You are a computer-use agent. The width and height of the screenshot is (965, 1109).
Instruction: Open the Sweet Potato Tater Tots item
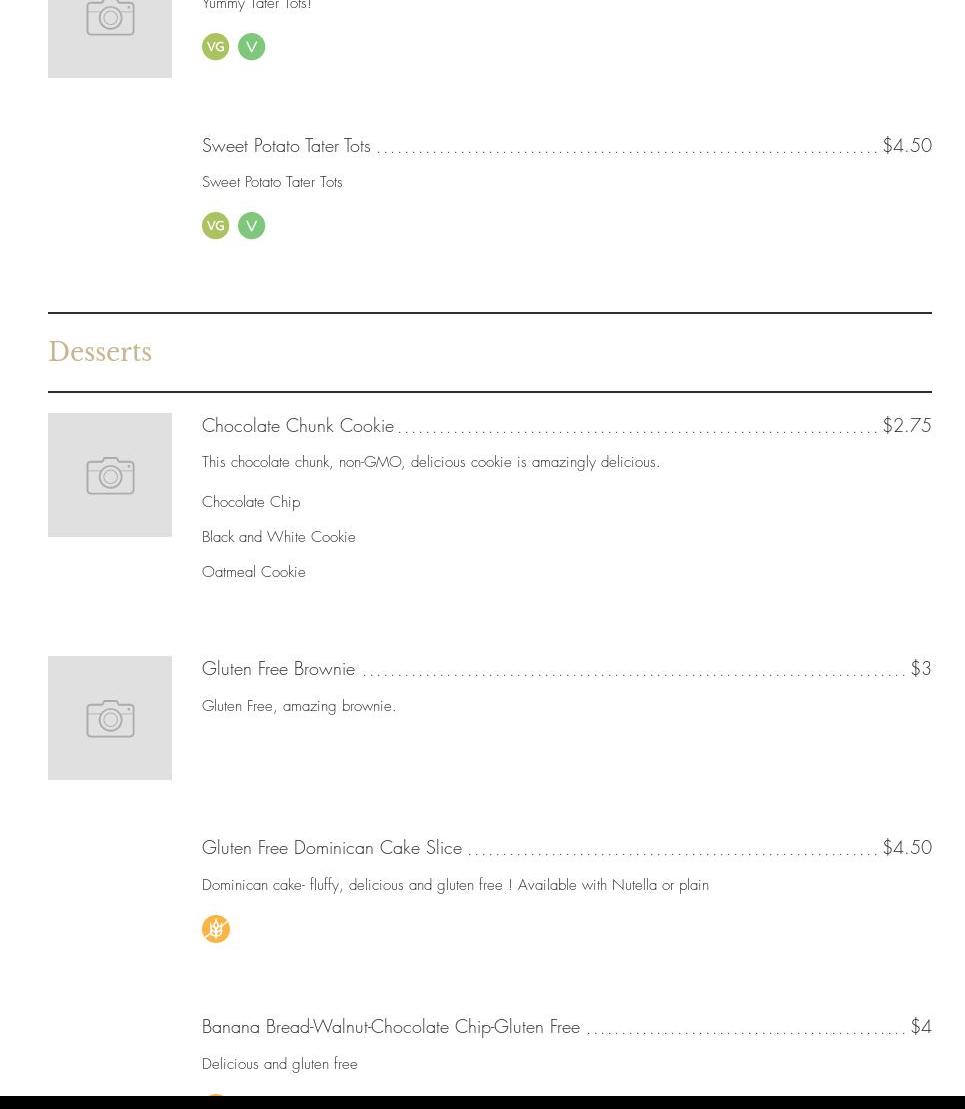coord(286,146)
